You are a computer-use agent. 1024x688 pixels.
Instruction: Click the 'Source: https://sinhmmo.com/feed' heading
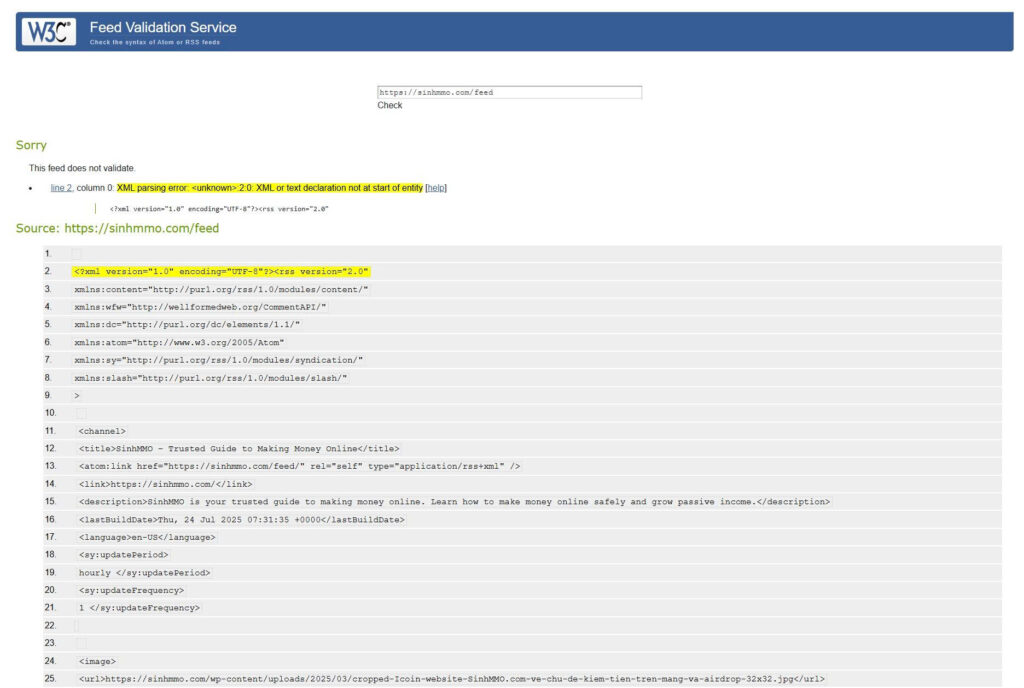click(118, 228)
